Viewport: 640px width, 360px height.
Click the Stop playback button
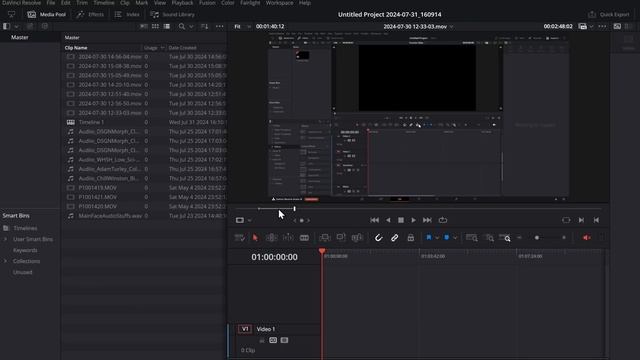click(401, 220)
